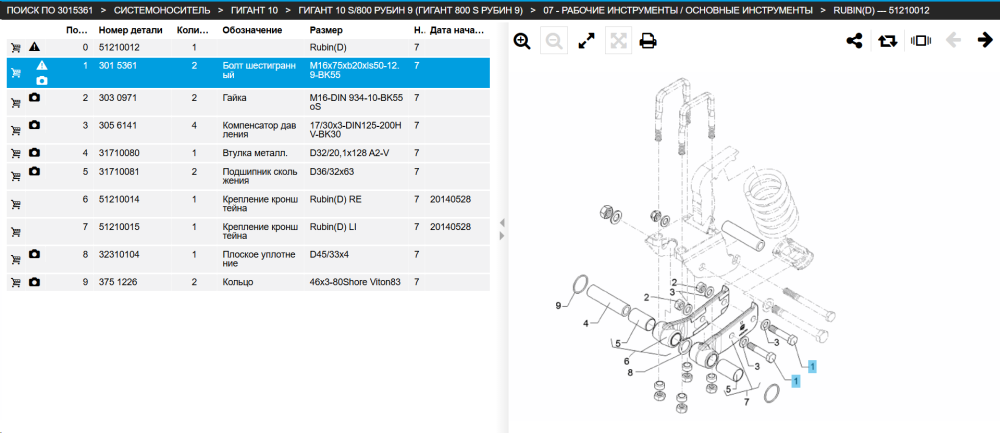Image resolution: width=1000 pixels, height=433 pixels.
Task: Open the warning icon on row 51210012
Action: 34,47
